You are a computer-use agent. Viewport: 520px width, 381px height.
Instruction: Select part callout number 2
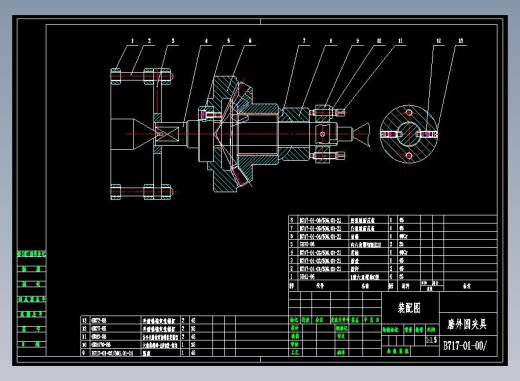(149, 41)
